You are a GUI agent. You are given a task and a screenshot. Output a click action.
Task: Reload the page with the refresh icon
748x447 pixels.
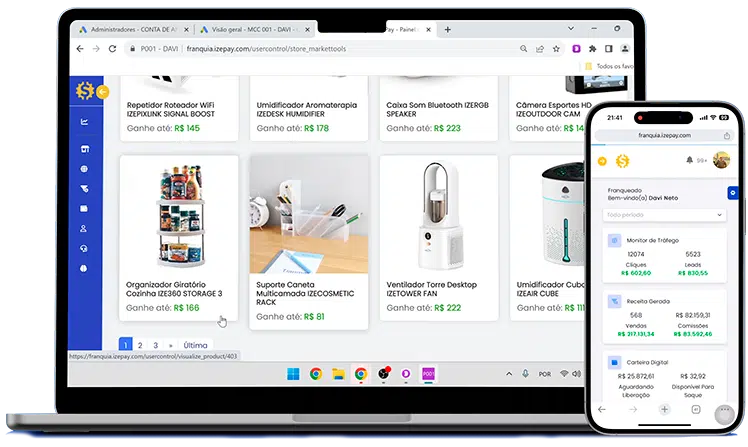click(113, 49)
